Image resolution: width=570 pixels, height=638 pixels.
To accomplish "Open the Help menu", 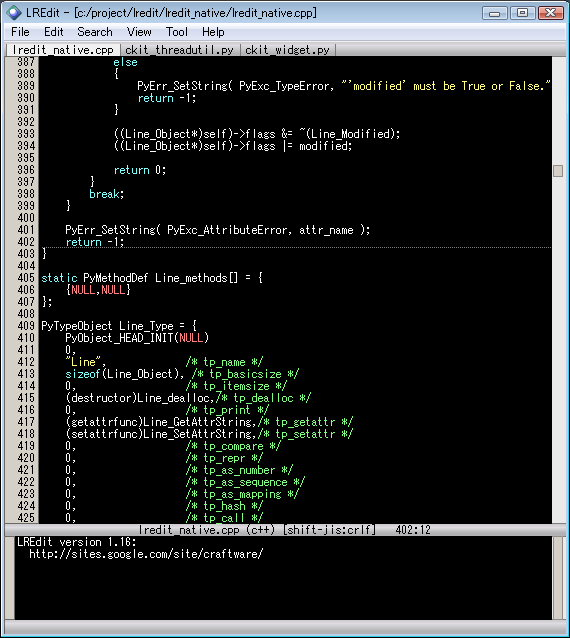I will click(213, 32).
